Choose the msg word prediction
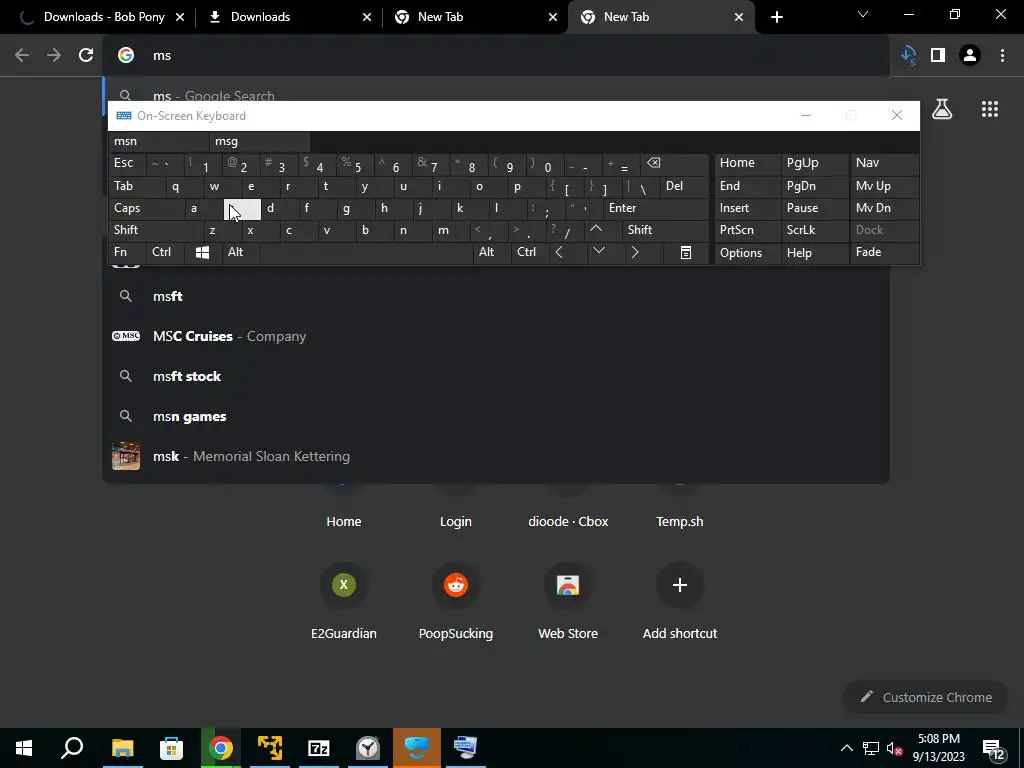 pyautogui.click(x=260, y=141)
